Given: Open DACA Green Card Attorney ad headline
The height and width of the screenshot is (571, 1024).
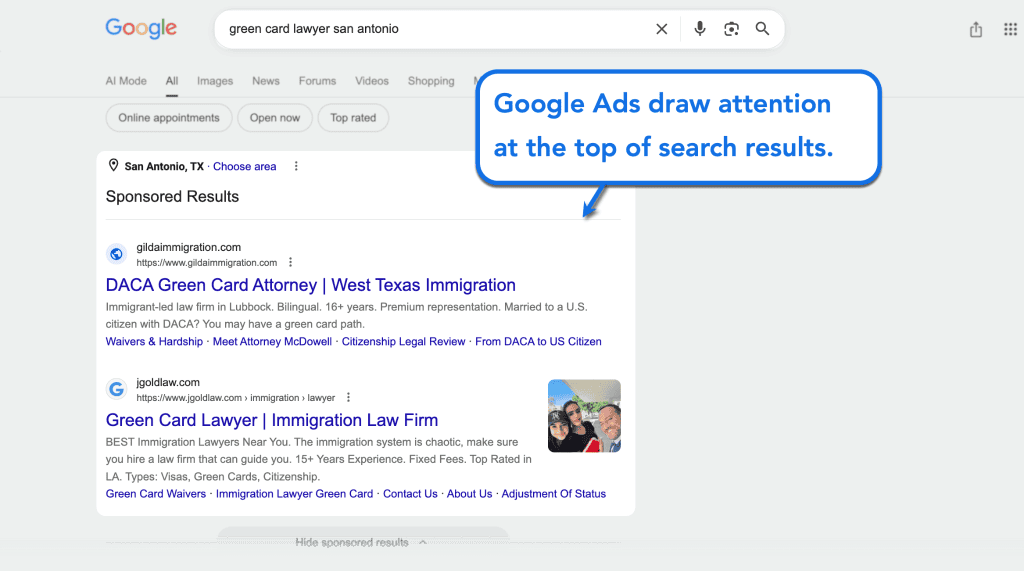Looking at the screenshot, I should pos(311,285).
